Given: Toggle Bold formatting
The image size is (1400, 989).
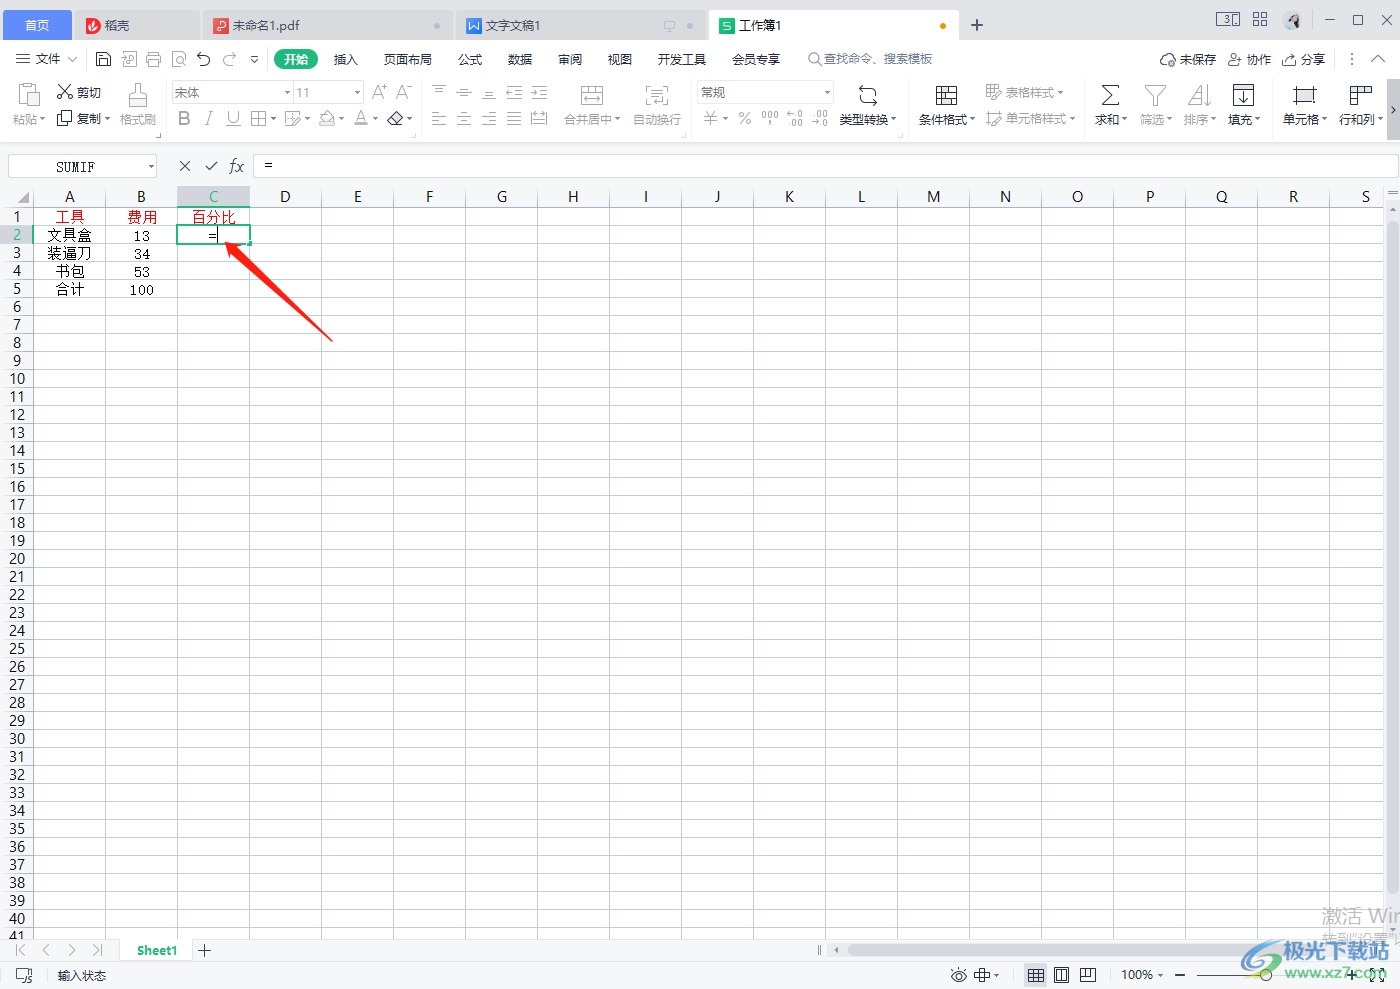Looking at the screenshot, I should click(184, 118).
